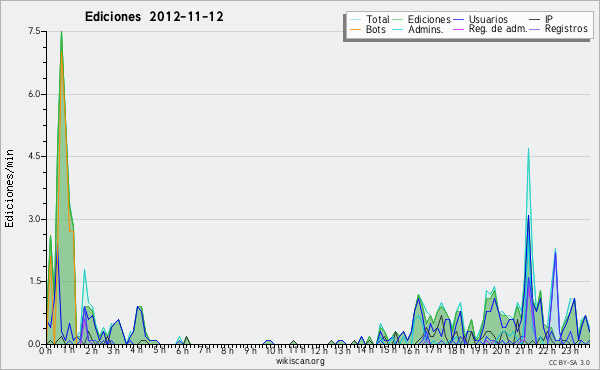Click the '0 h' x-axis label
Screen dimensions: 600x370
(x=45, y=351)
